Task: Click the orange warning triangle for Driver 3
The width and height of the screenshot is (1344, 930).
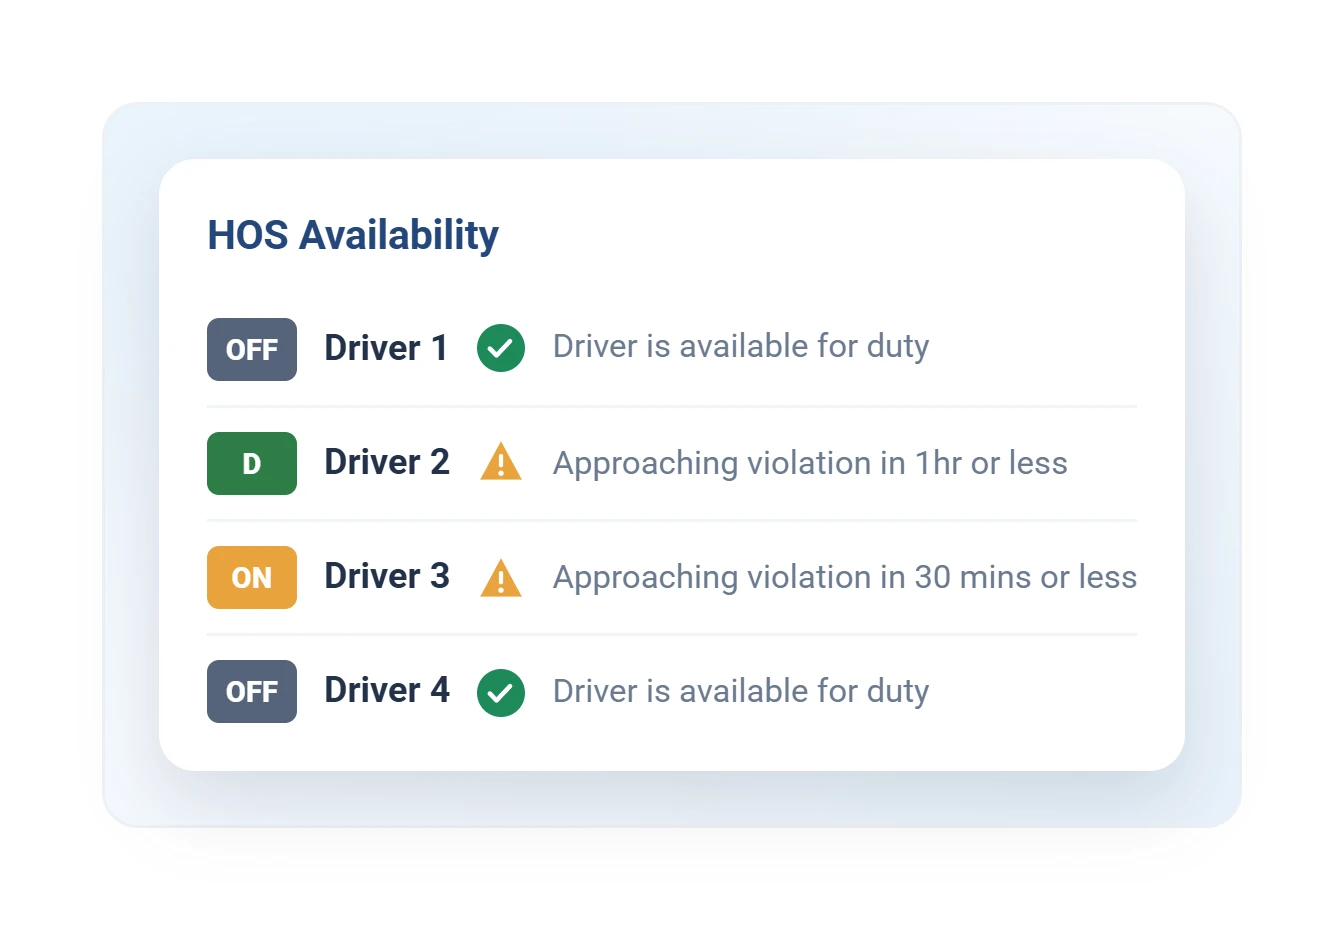Action: click(x=501, y=577)
